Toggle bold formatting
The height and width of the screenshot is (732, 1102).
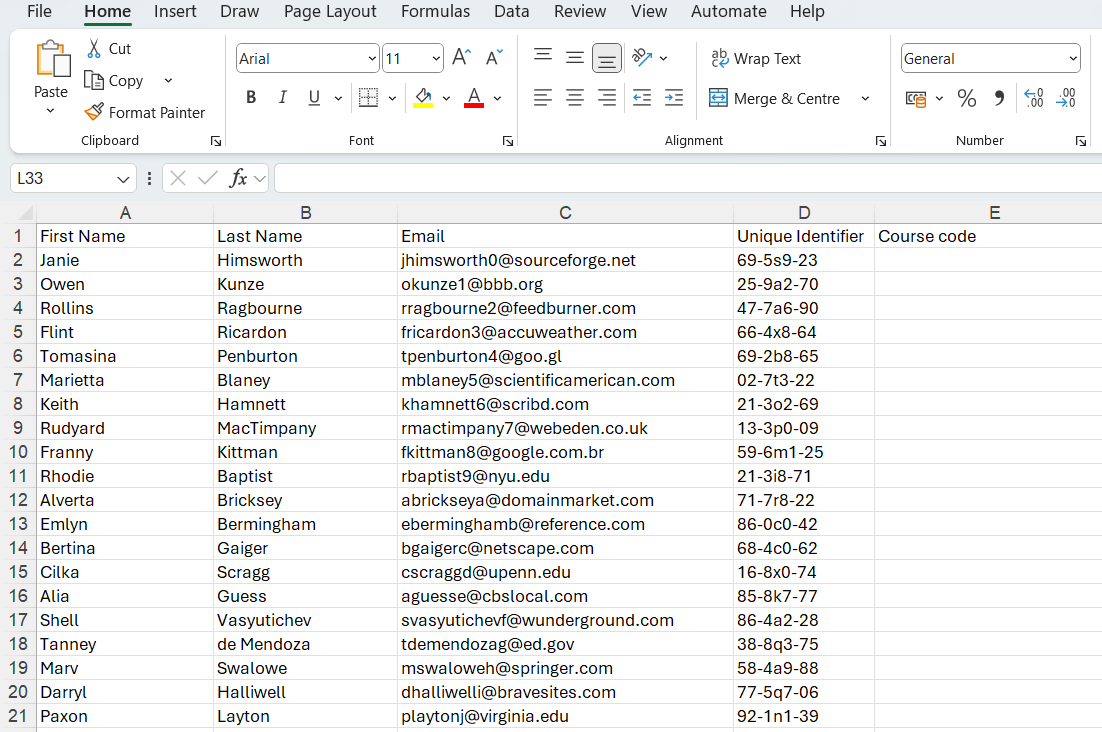click(251, 98)
